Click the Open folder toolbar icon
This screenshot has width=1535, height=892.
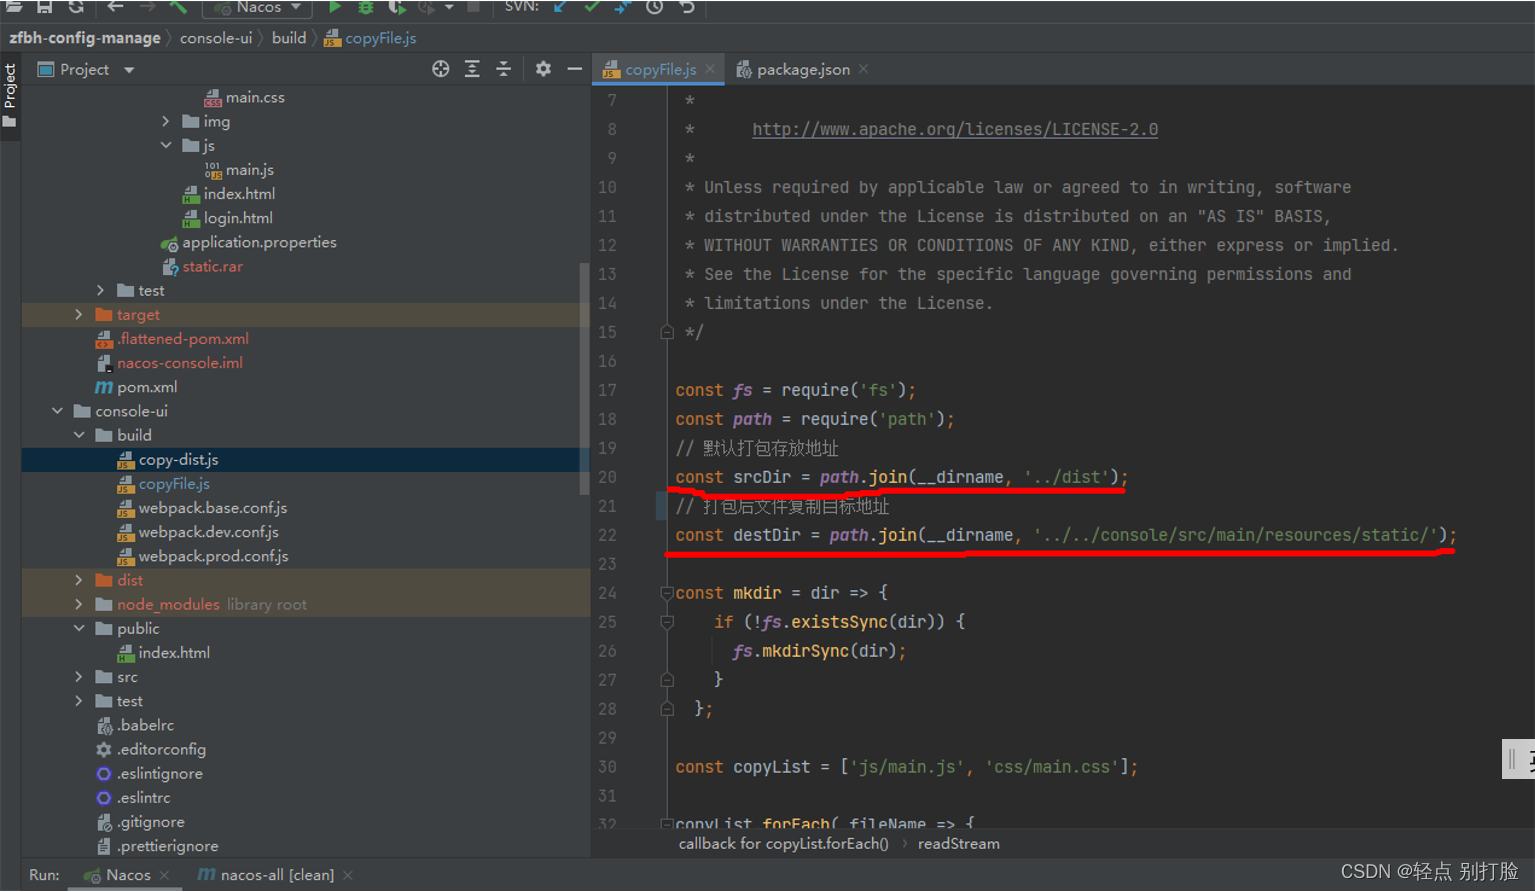click(x=14, y=6)
